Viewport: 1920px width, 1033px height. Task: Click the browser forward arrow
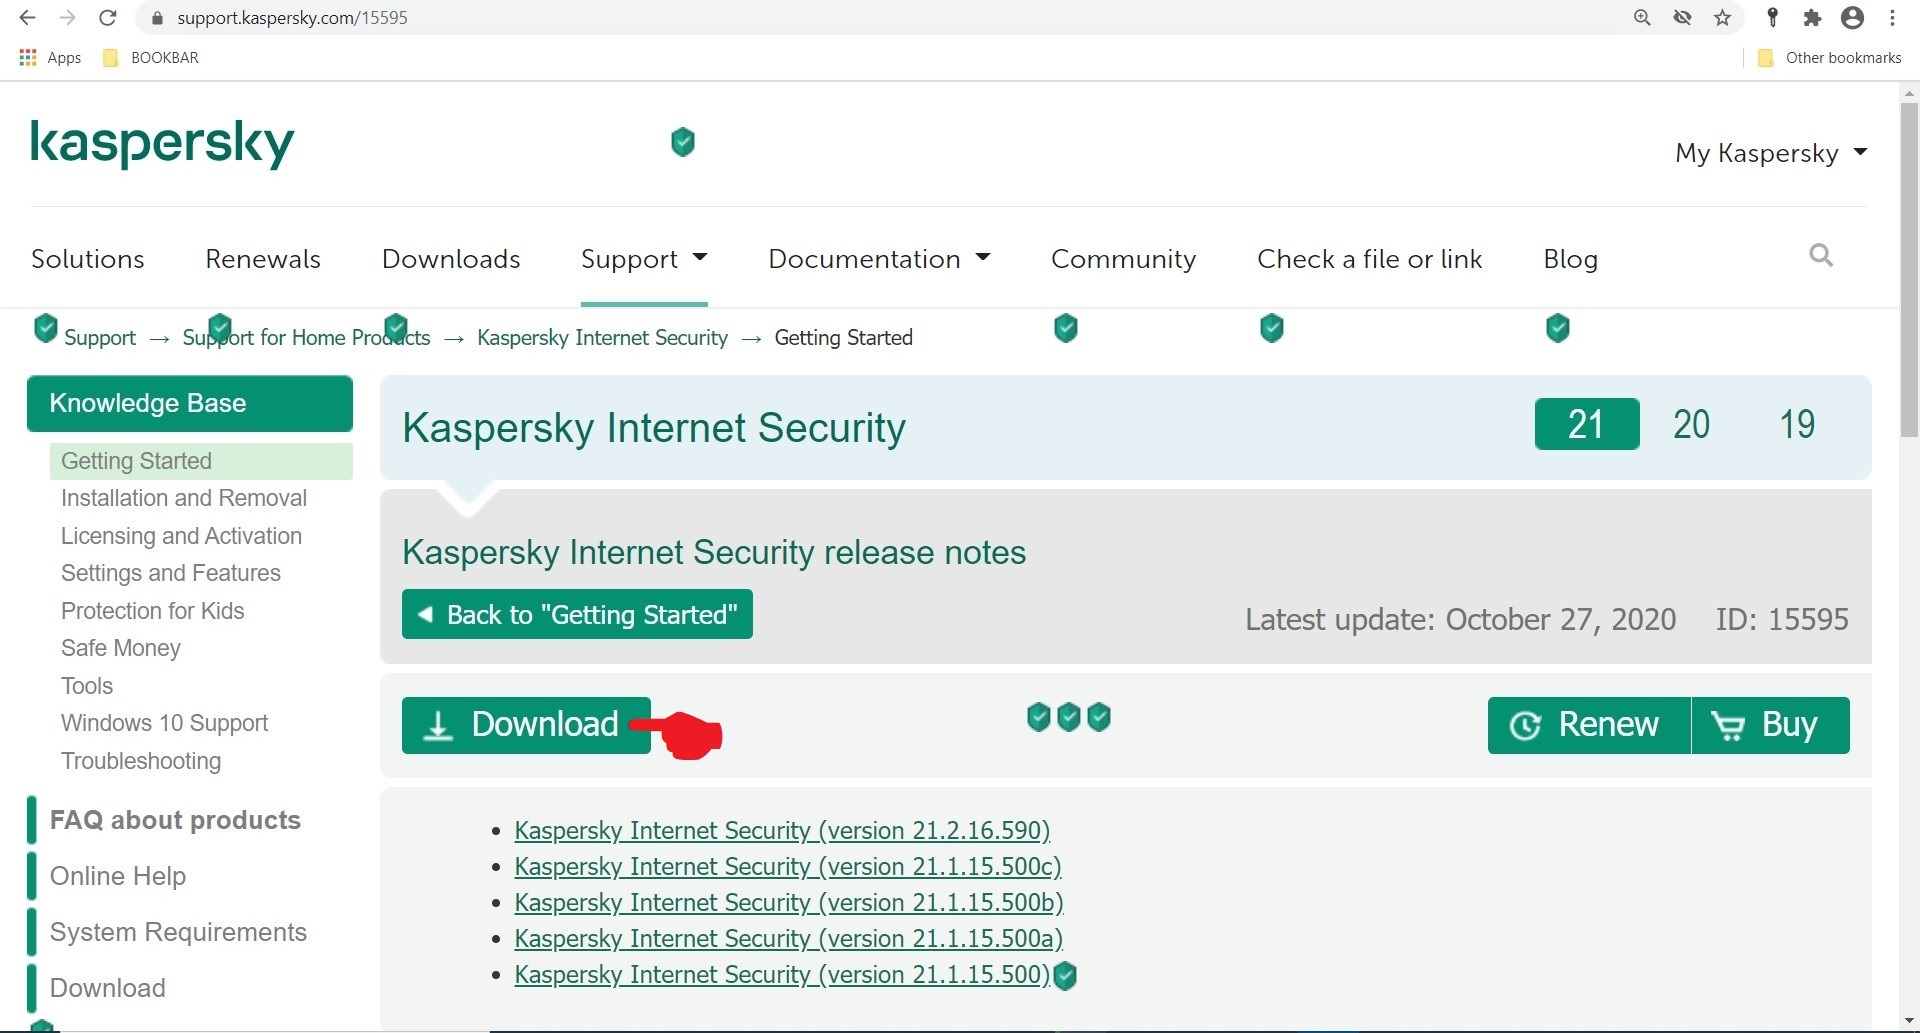pyautogui.click(x=67, y=18)
